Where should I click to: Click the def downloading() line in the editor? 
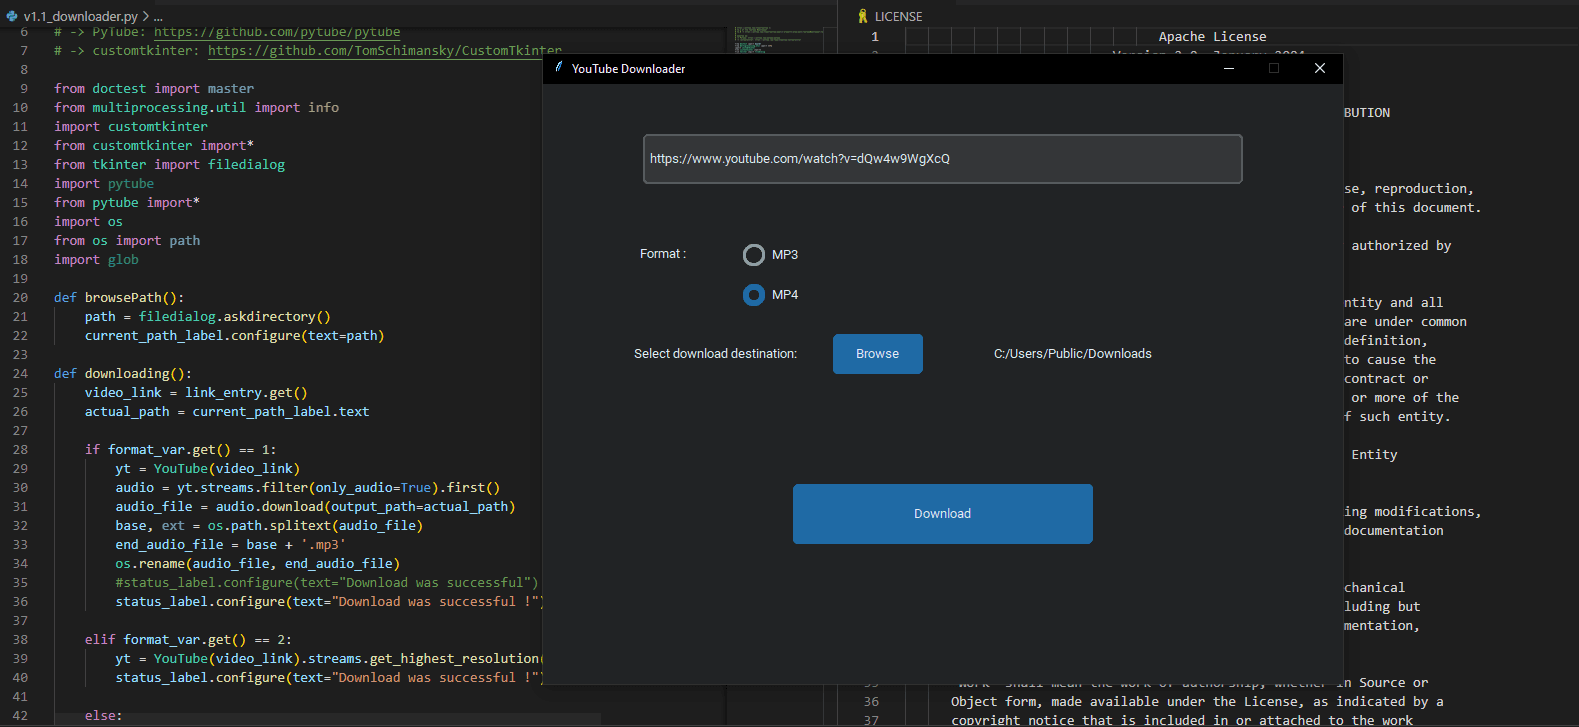[122, 374]
